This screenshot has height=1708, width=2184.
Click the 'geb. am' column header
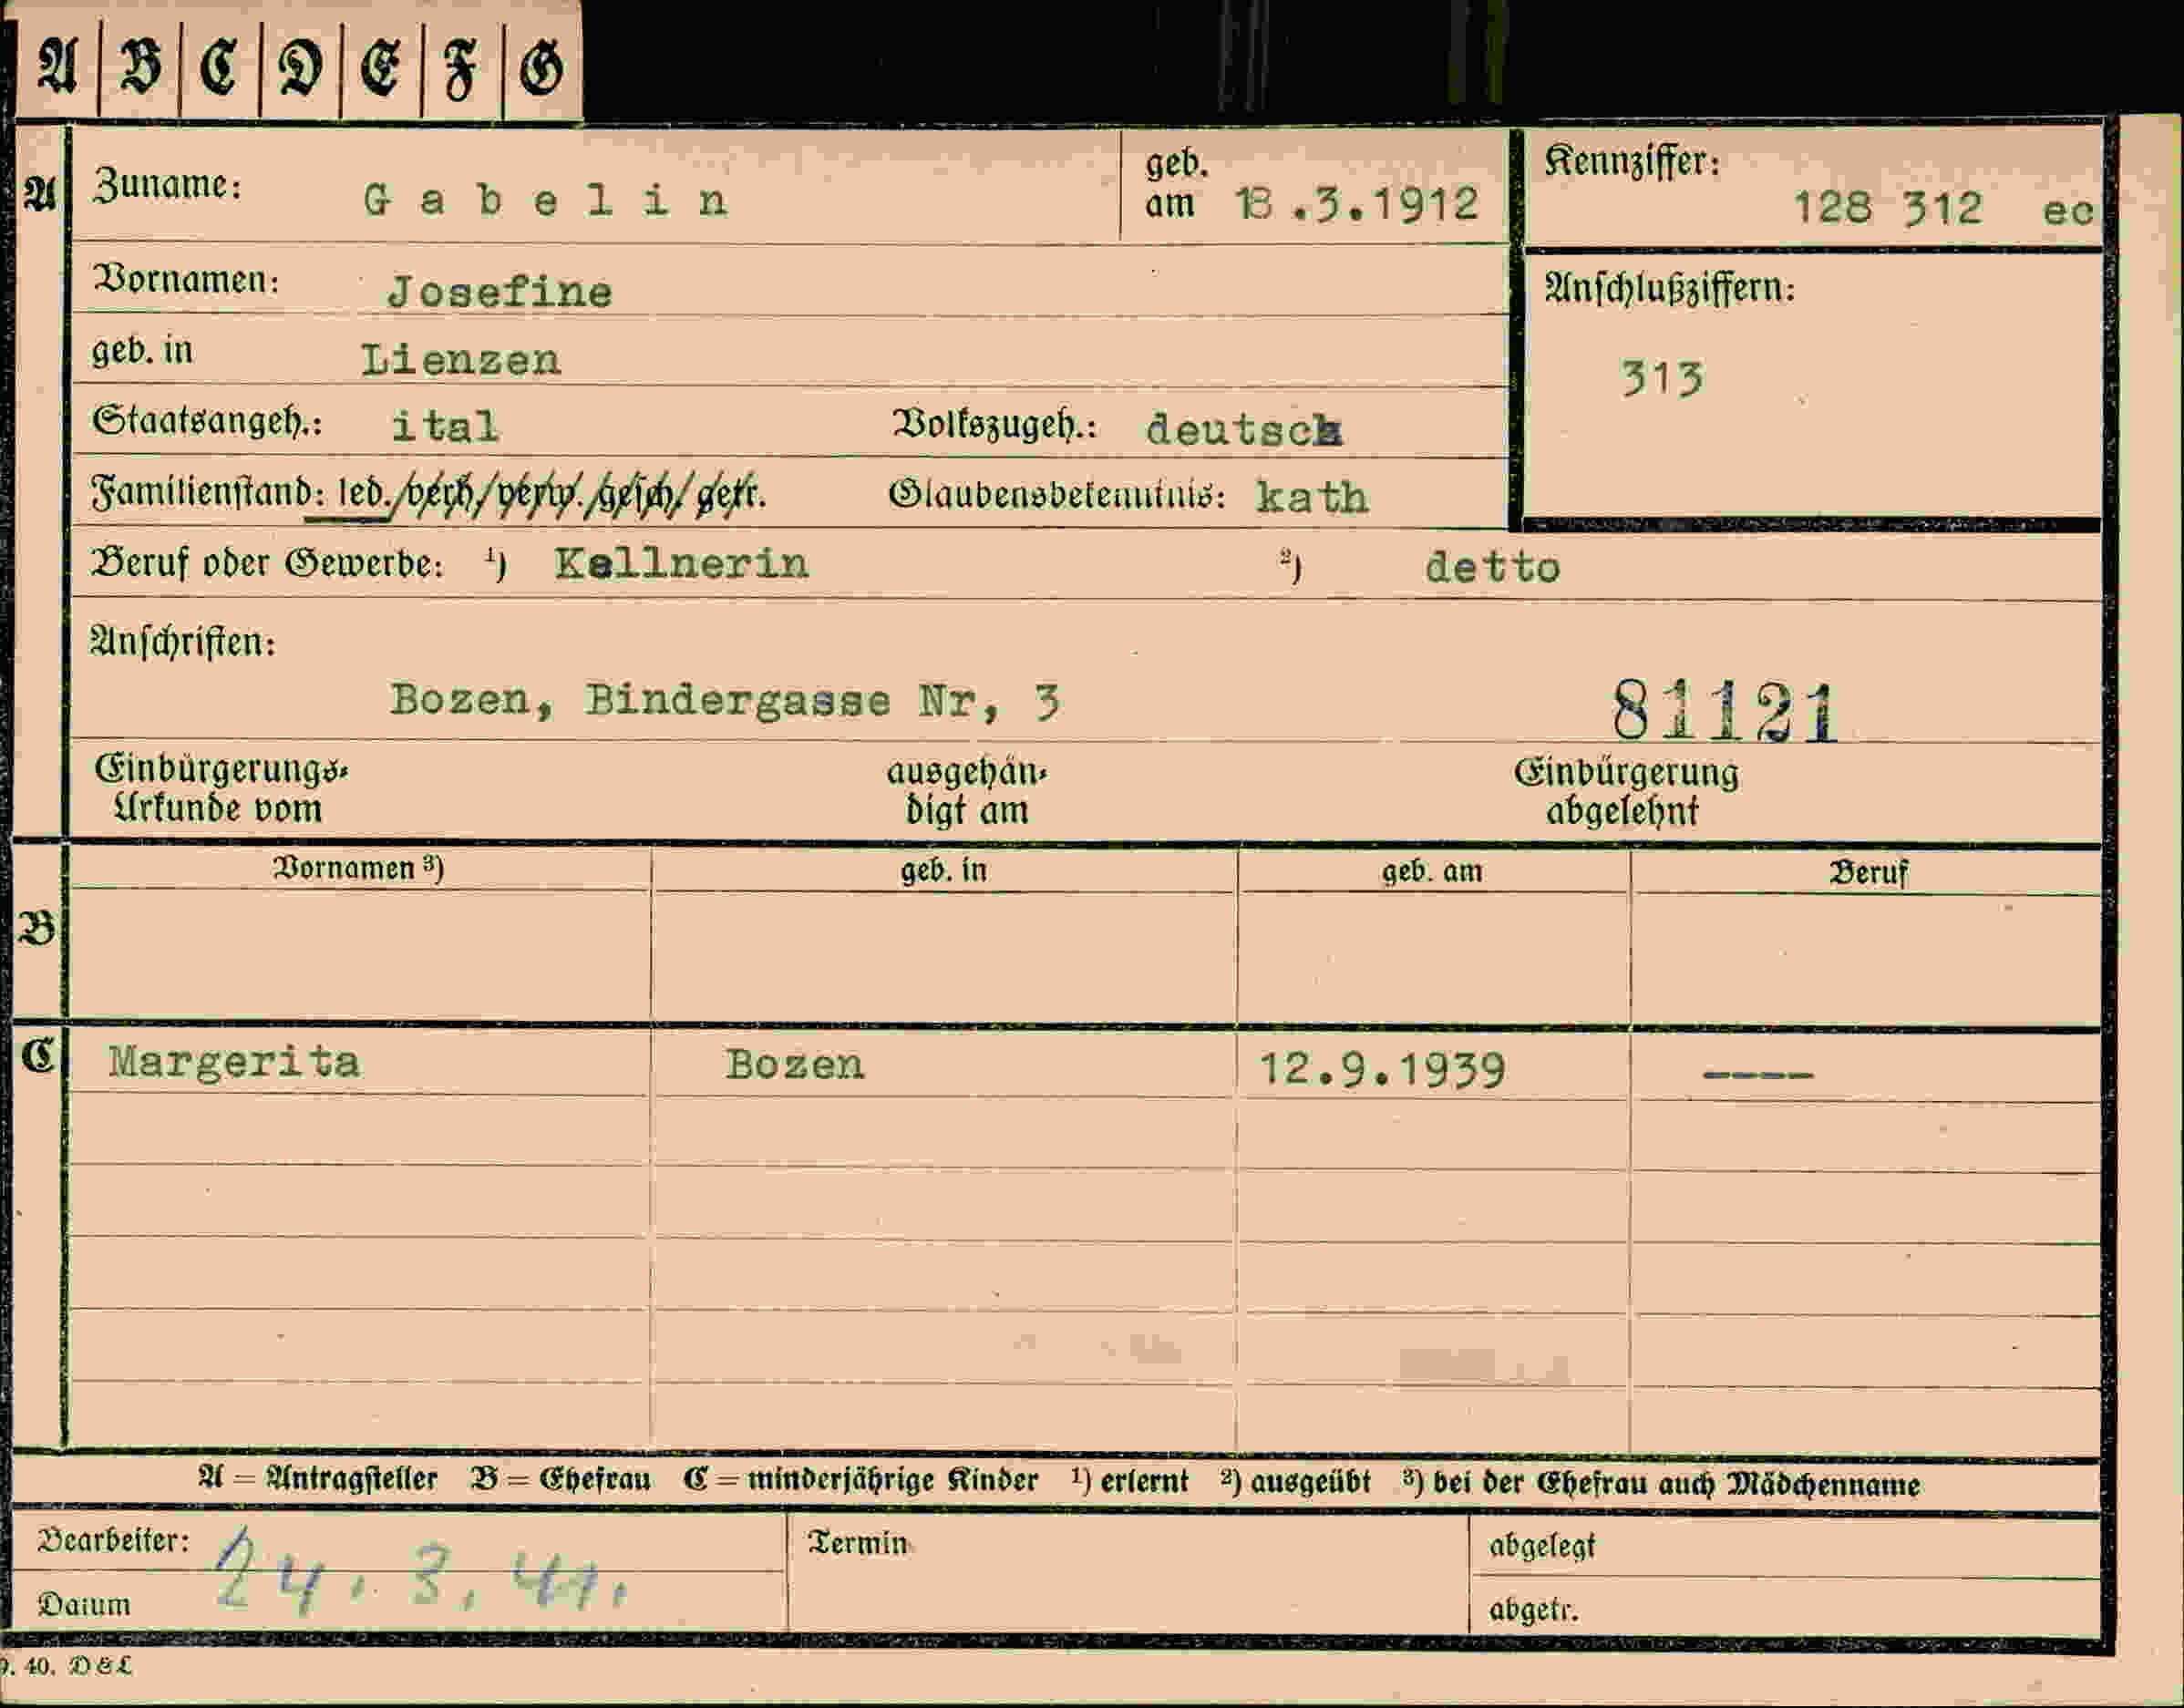pyautogui.click(x=1432, y=872)
